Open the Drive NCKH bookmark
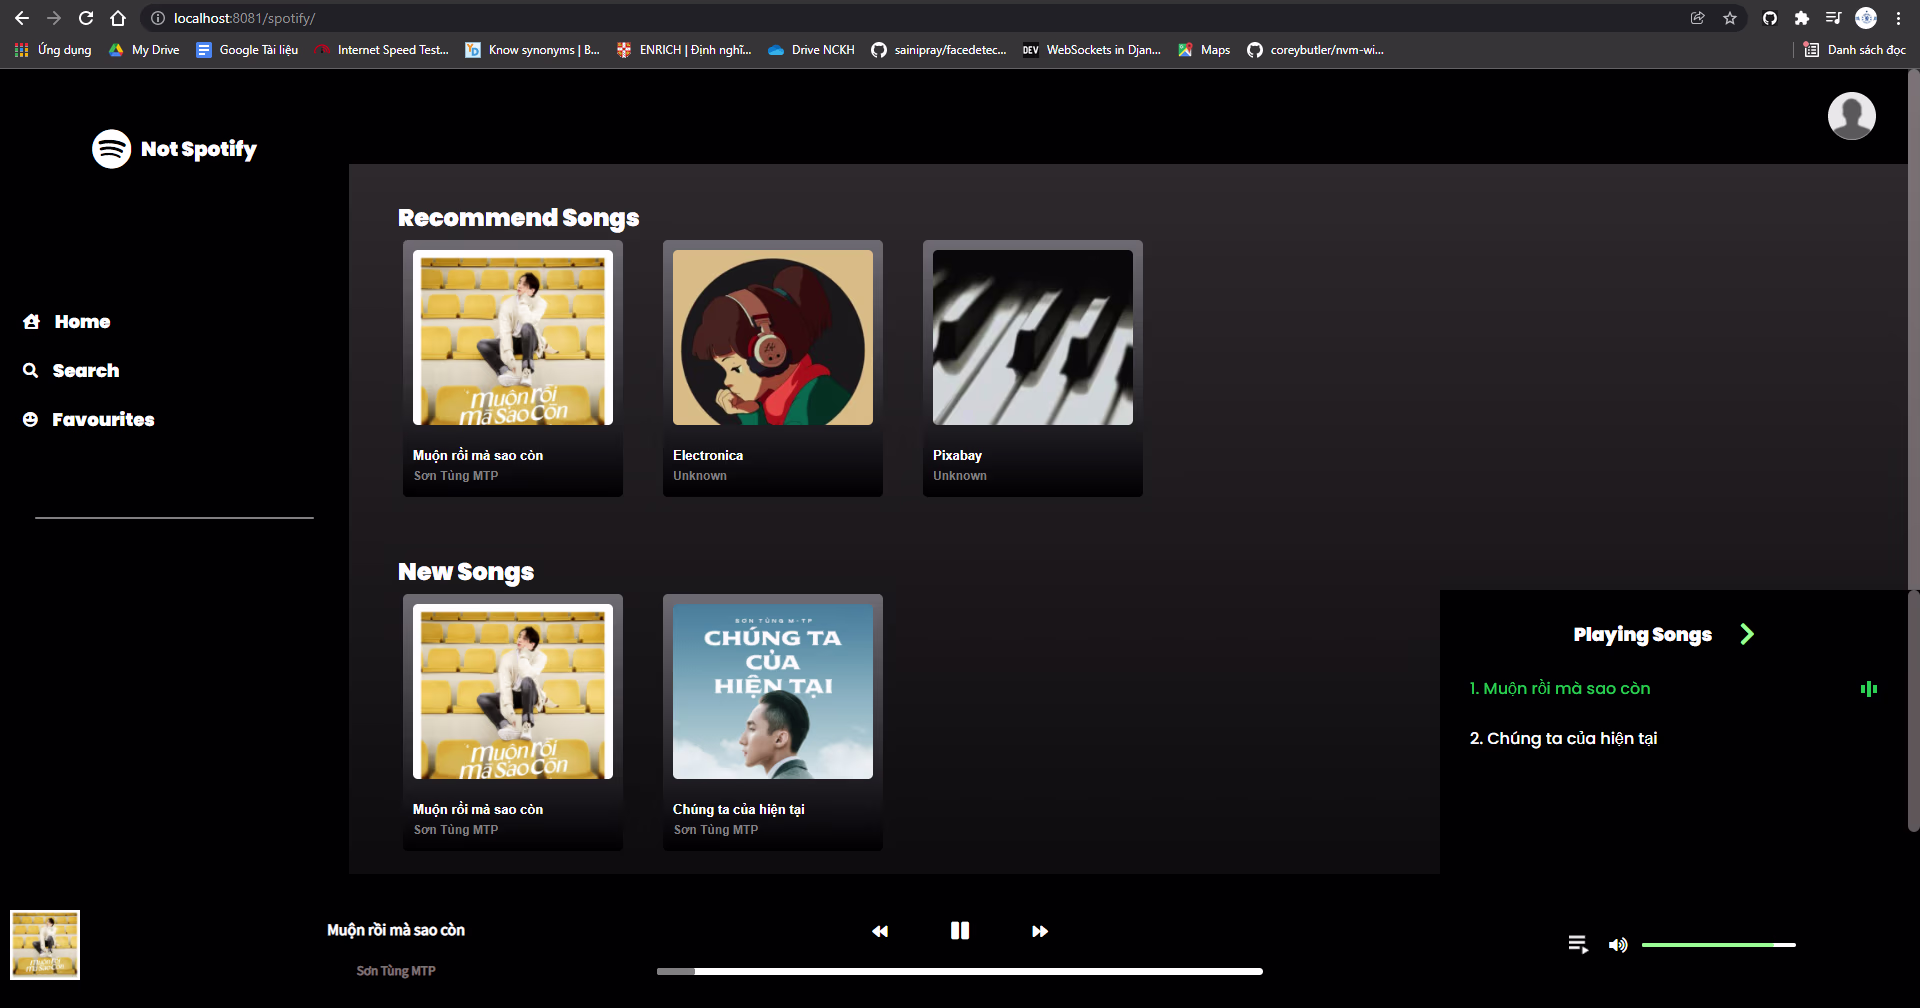The width and height of the screenshot is (1920, 1008). coord(811,50)
